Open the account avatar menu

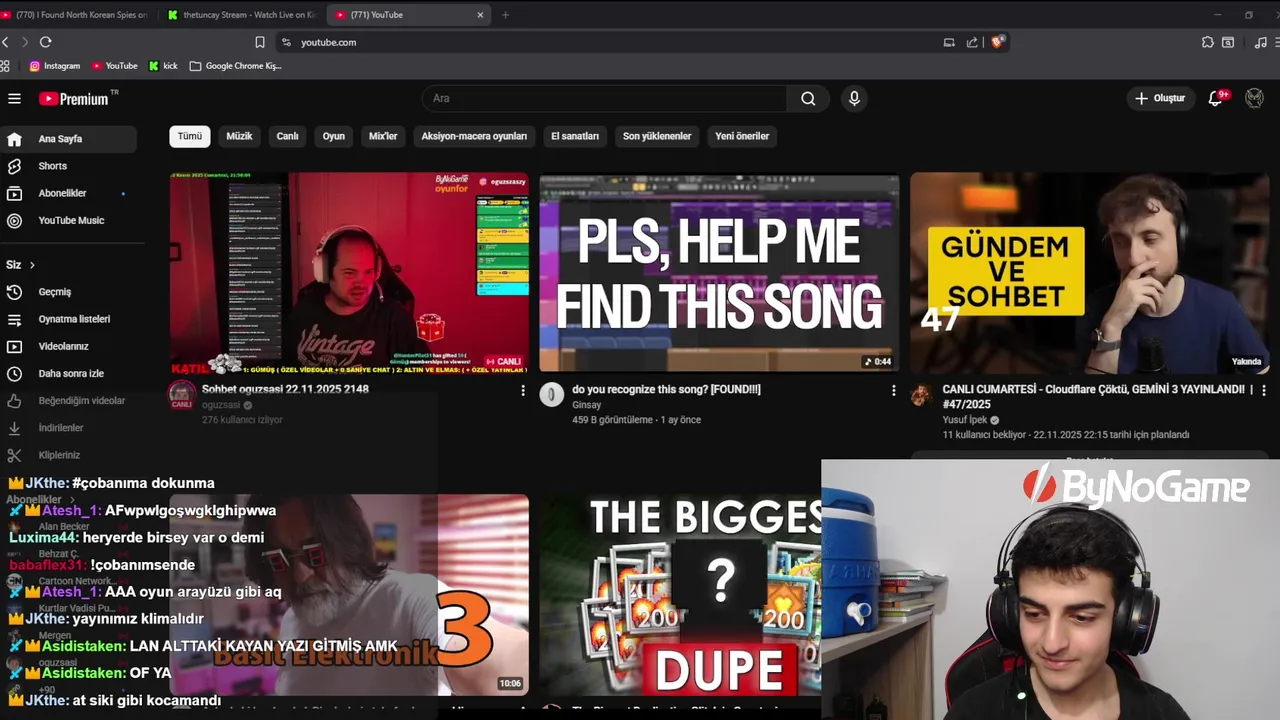(1254, 98)
